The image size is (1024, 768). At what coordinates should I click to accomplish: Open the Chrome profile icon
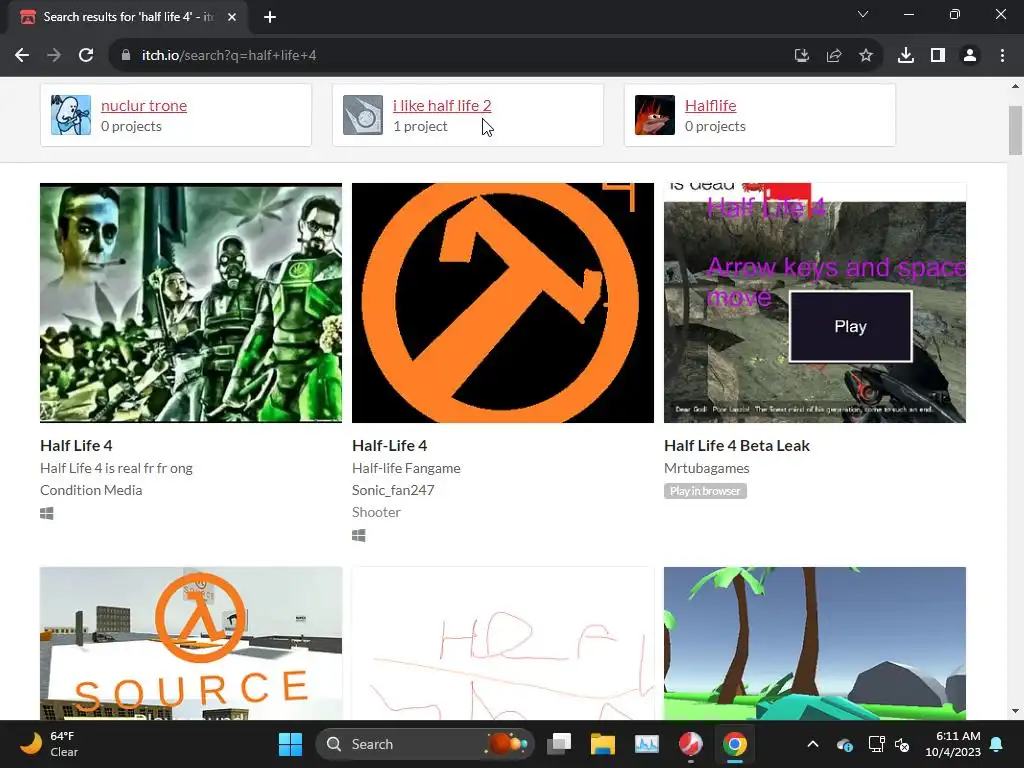pyautogui.click(x=970, y=56)
